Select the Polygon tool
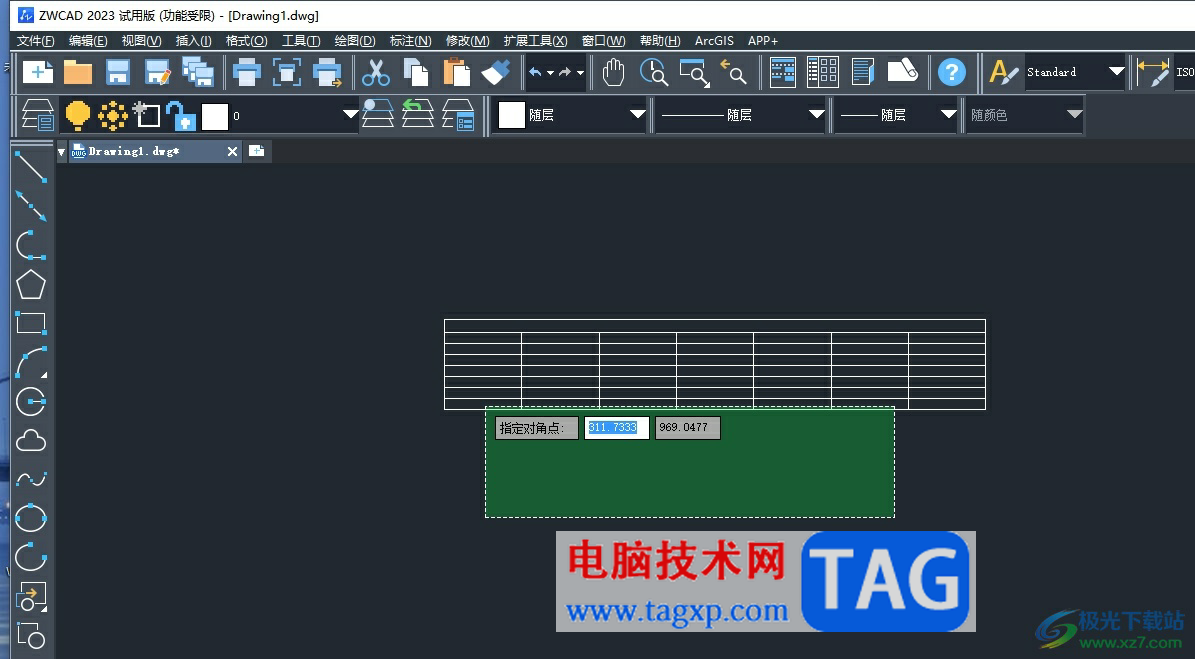The height and width of the screenshot is (659, 1195). 30,284
